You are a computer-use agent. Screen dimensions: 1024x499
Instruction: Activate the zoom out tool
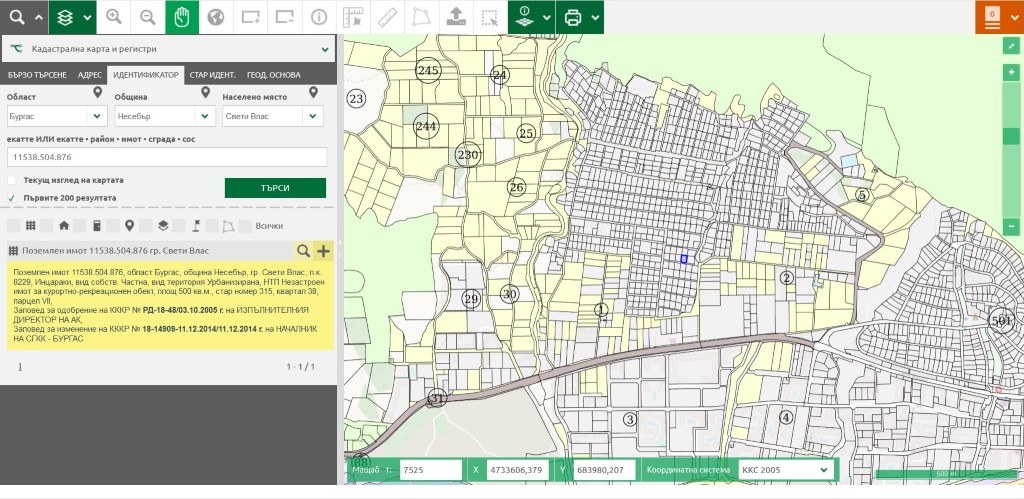click(147, 17)
